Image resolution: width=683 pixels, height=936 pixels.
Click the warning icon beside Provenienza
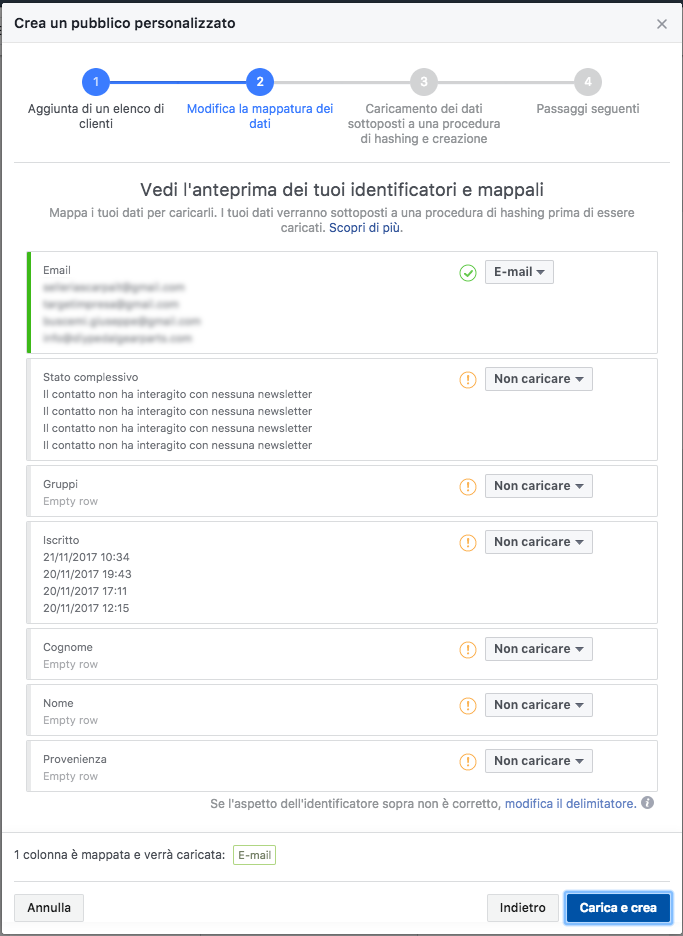467,762
